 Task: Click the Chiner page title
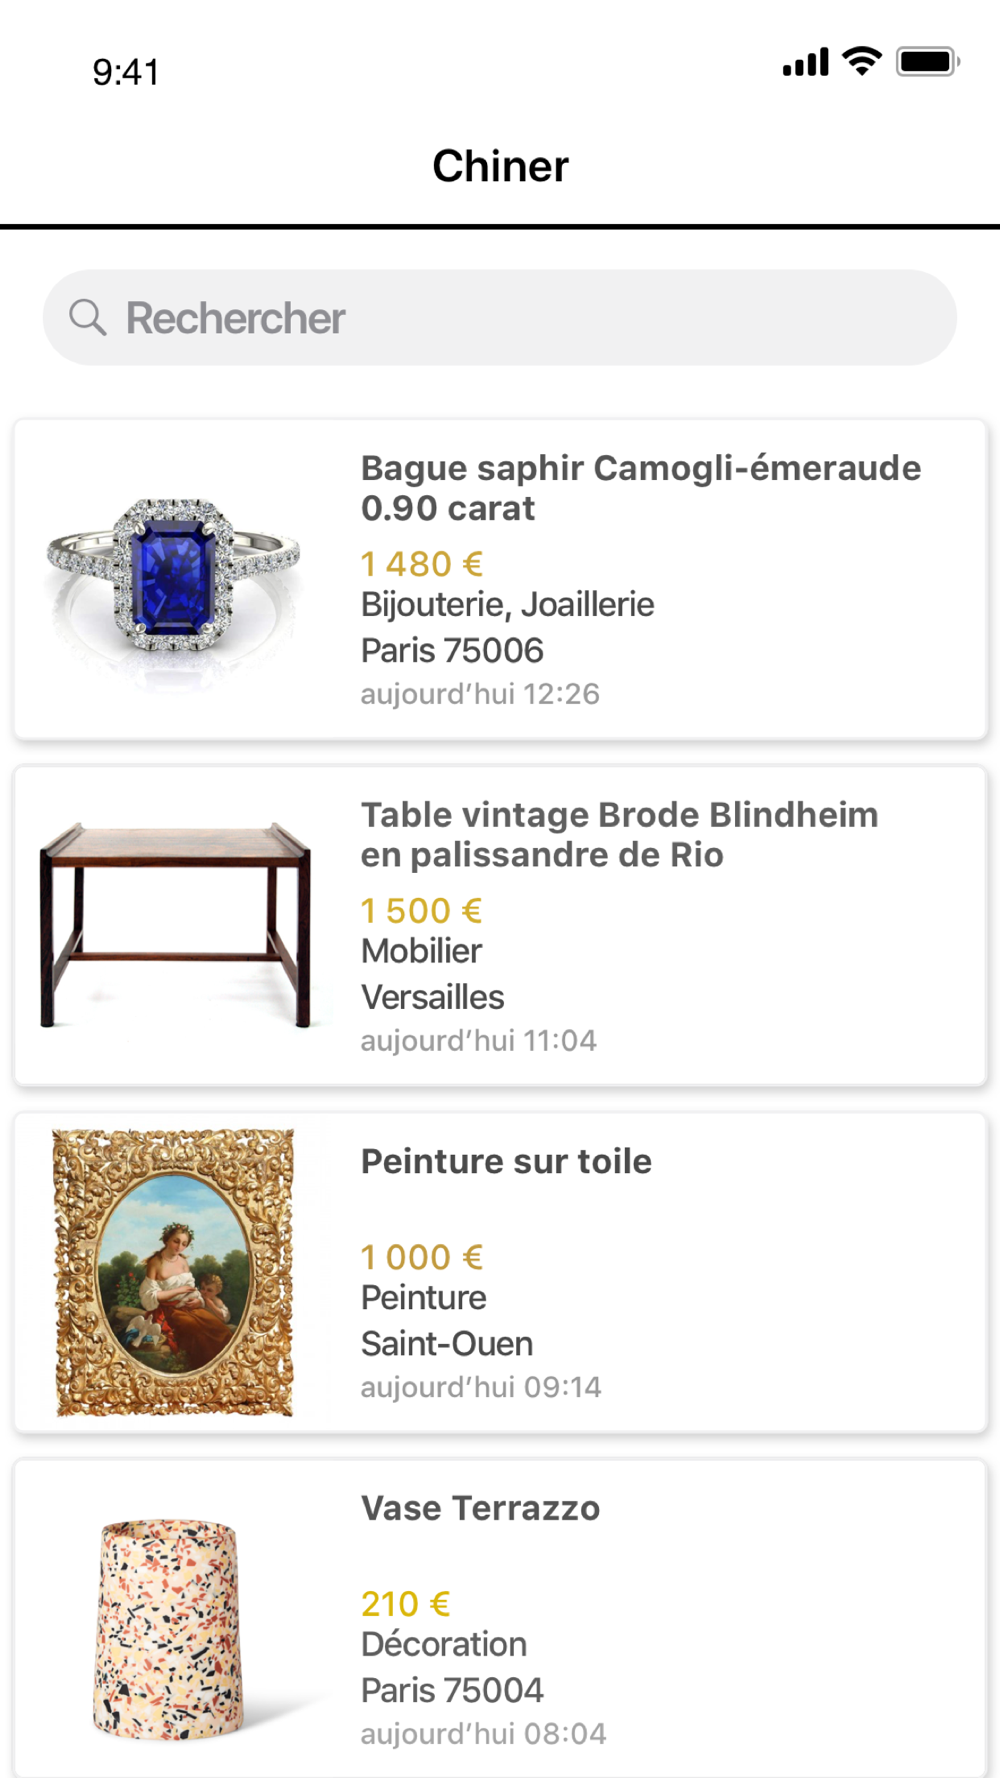tap(500, 166)
